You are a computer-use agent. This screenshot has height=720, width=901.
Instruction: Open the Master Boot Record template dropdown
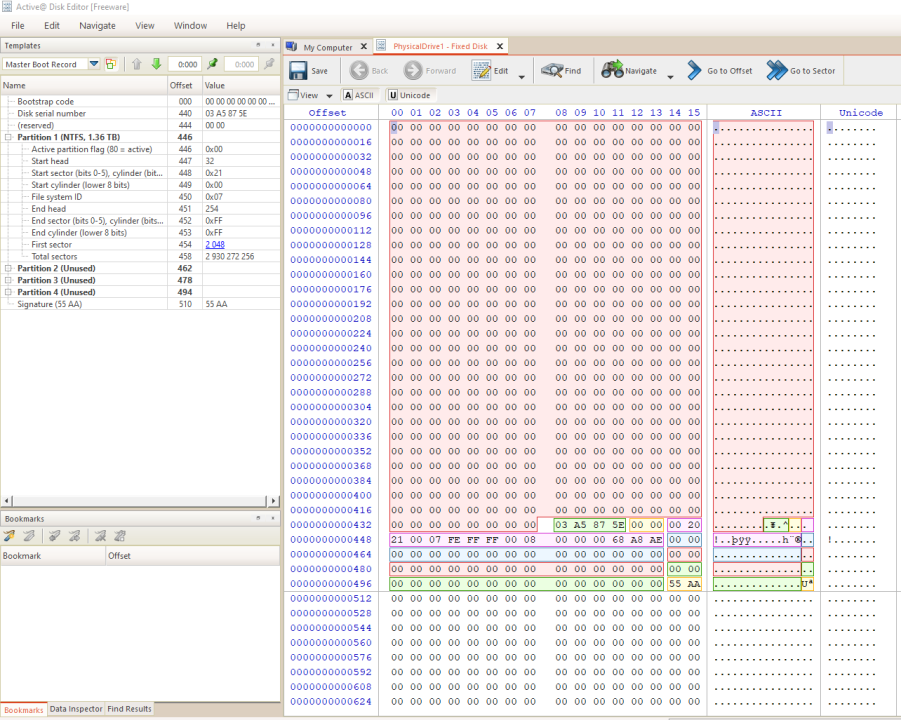coord(94,64)
